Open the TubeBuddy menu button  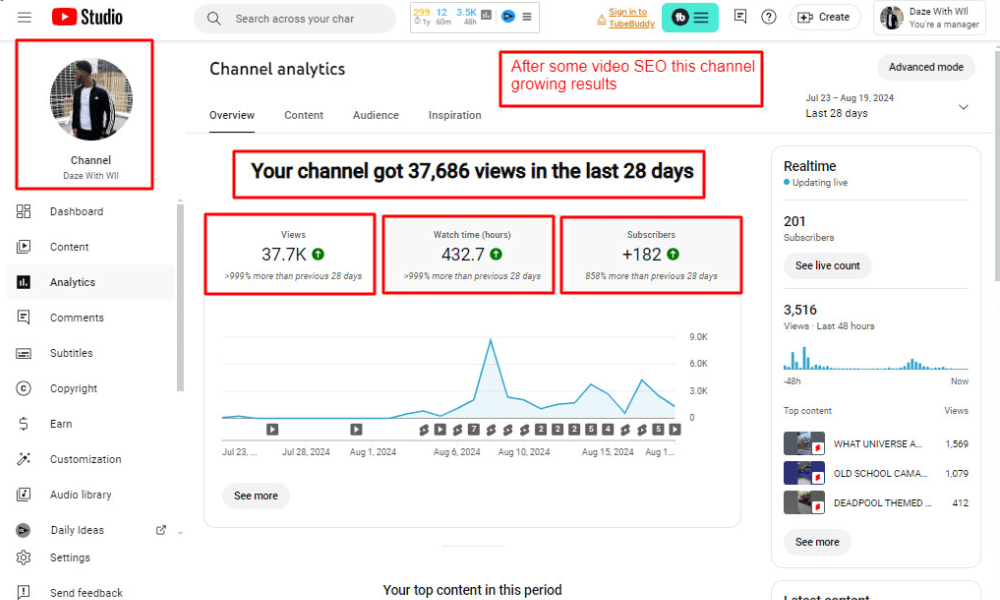(690, 17)
